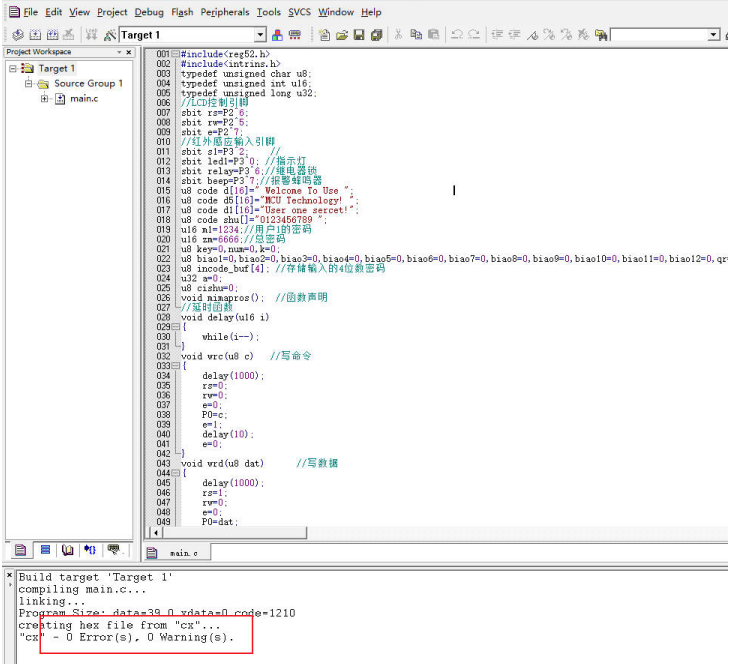Switch to Functions tab in workspace panel
Image resolution: width=746 pixels, height=664 pixels.
pos(90,550)
